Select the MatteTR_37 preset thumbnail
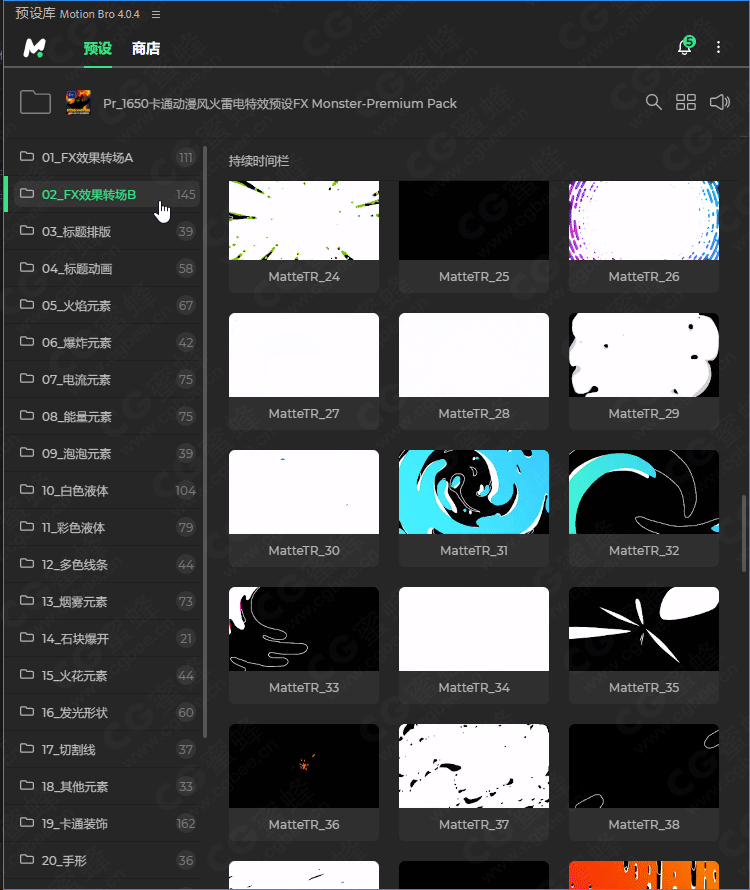 [474, 766]
